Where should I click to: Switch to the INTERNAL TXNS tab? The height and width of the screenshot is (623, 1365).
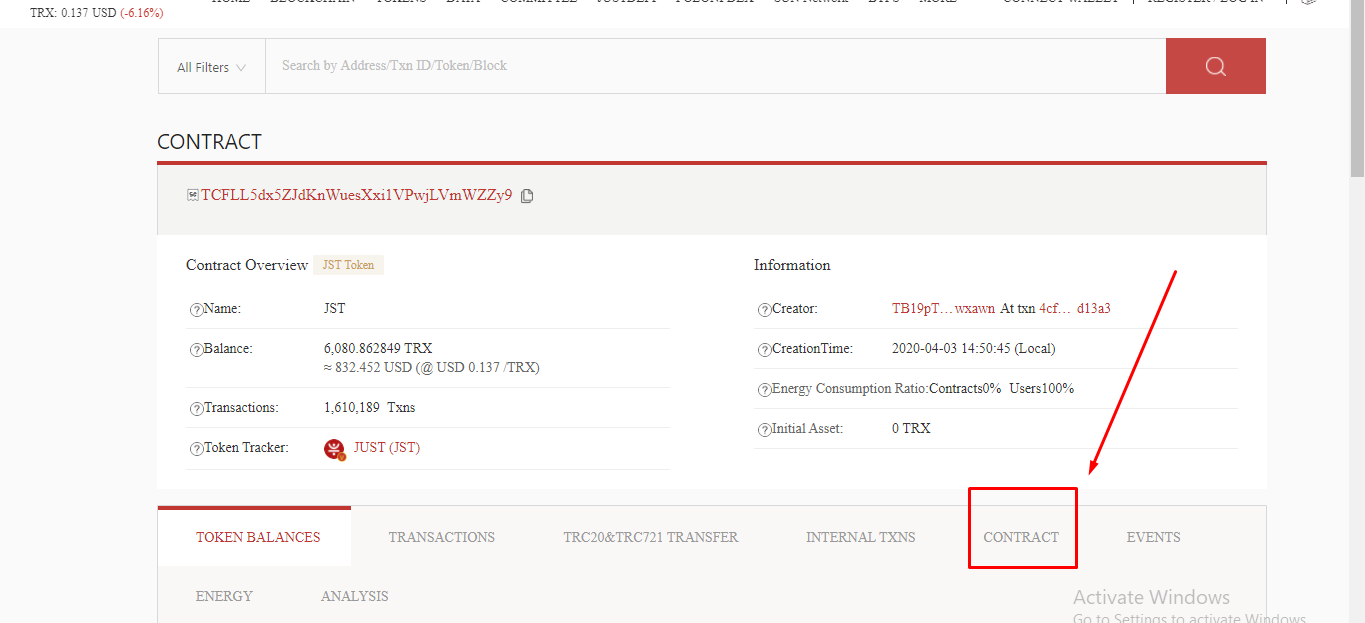tap(861, 537)
